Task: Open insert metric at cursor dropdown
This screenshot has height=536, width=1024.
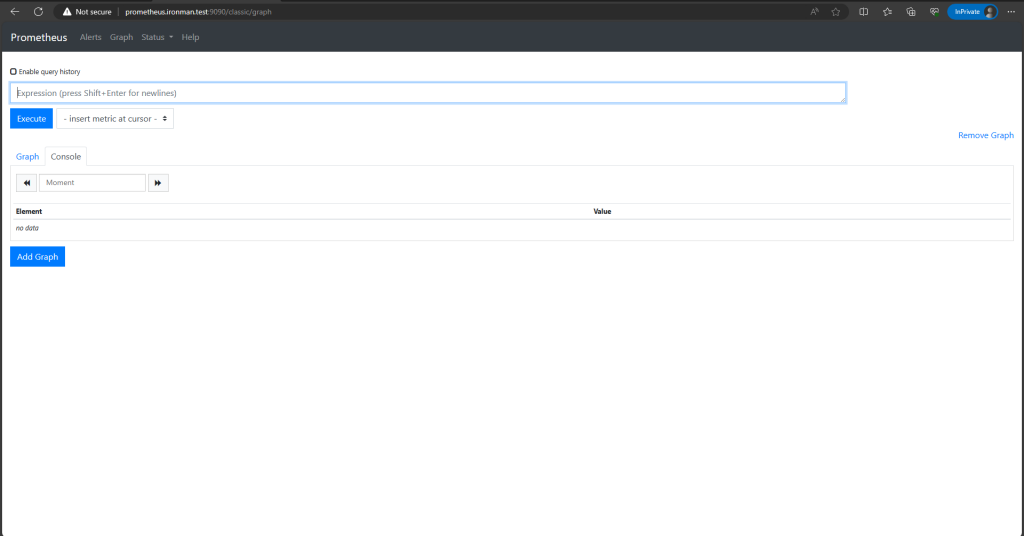Action: tap(115, 119)
